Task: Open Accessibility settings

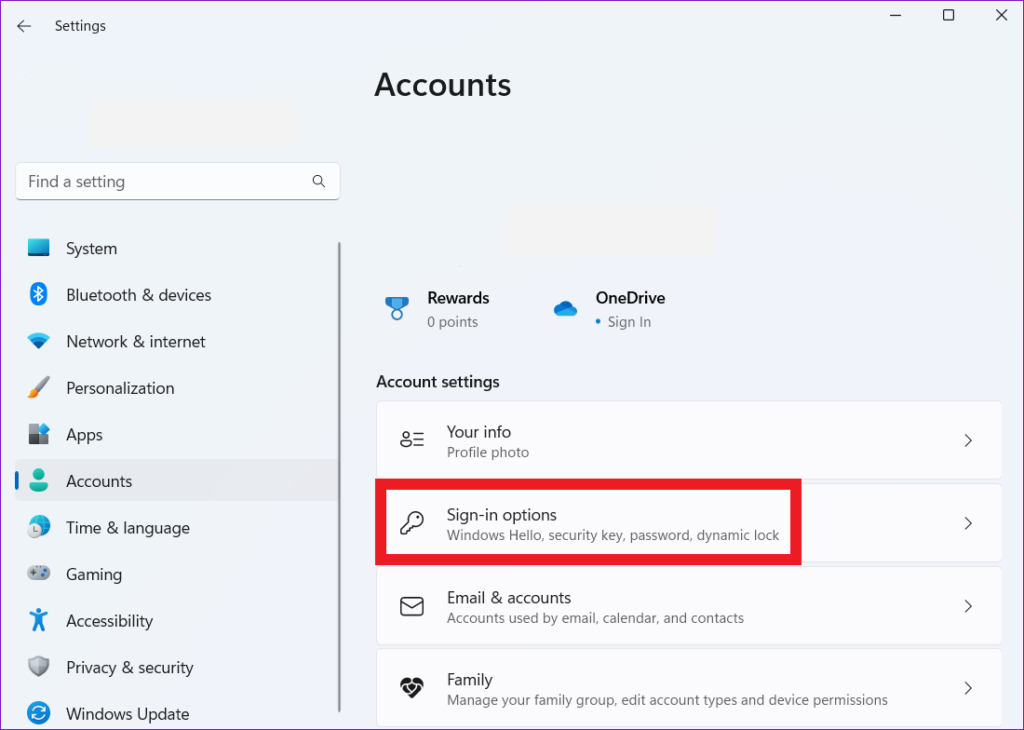Action: (x=176, y=620)
